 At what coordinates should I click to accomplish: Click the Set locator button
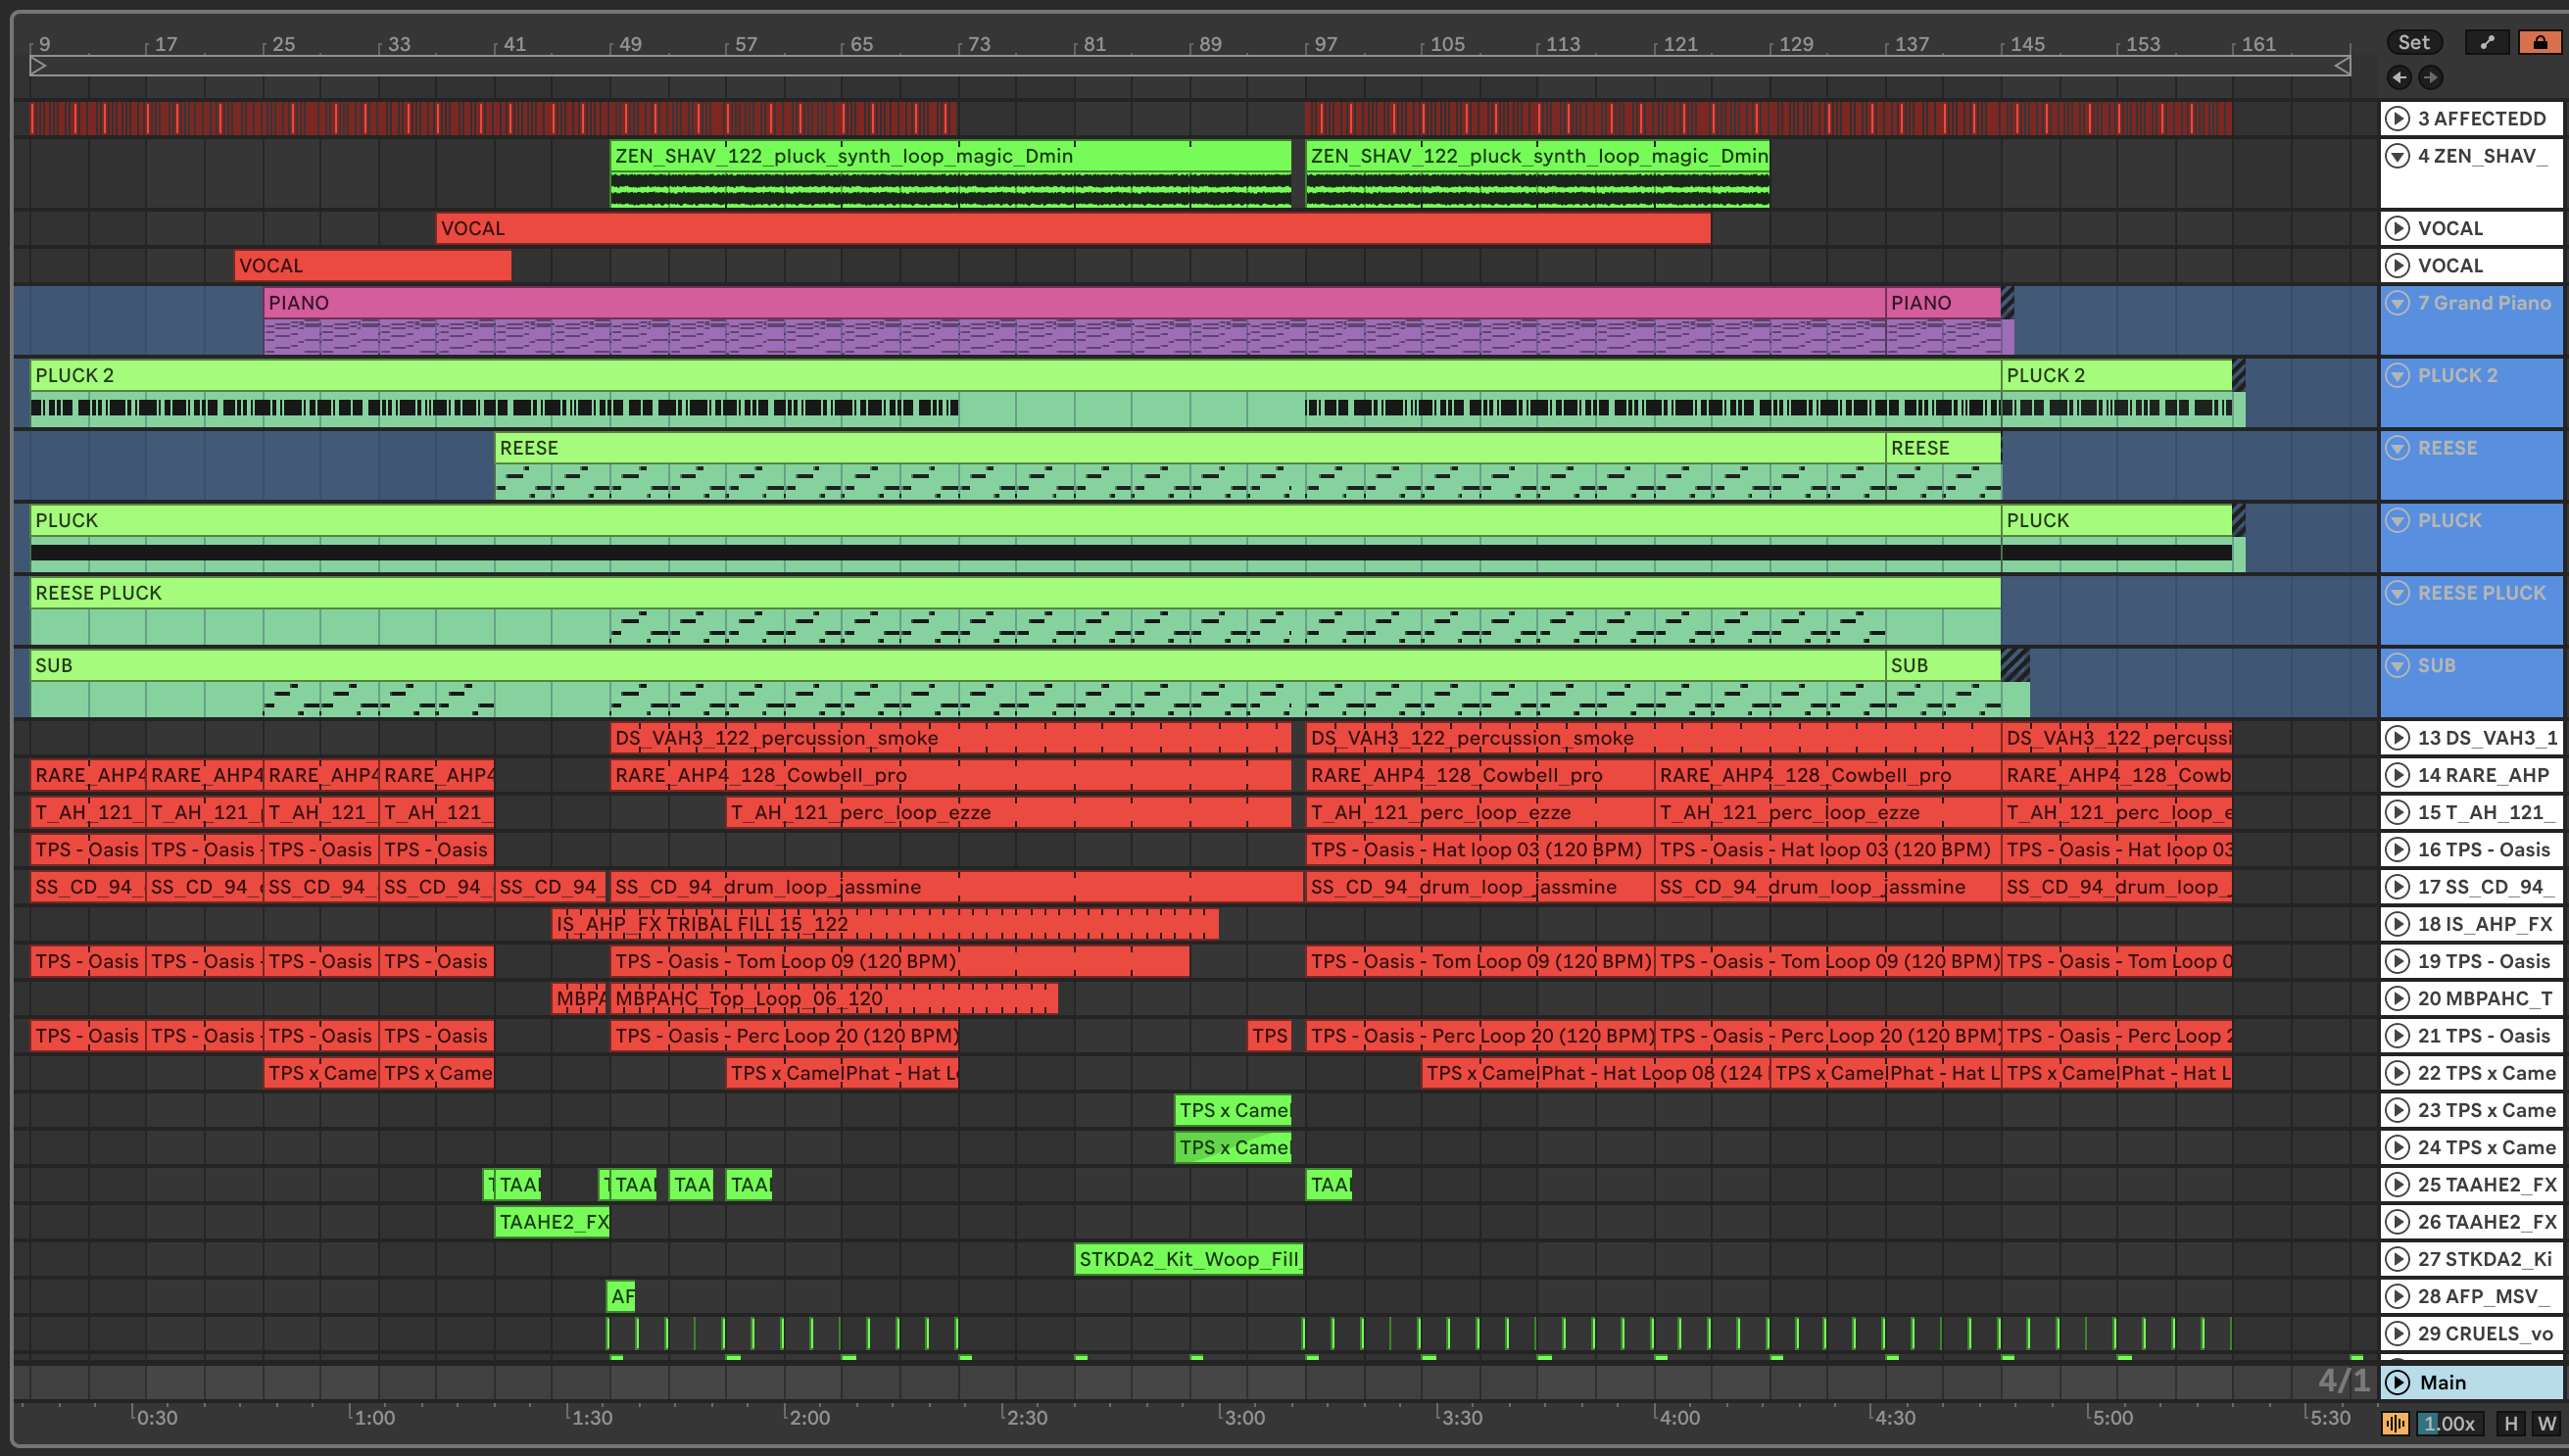[x=2413, y=42]
